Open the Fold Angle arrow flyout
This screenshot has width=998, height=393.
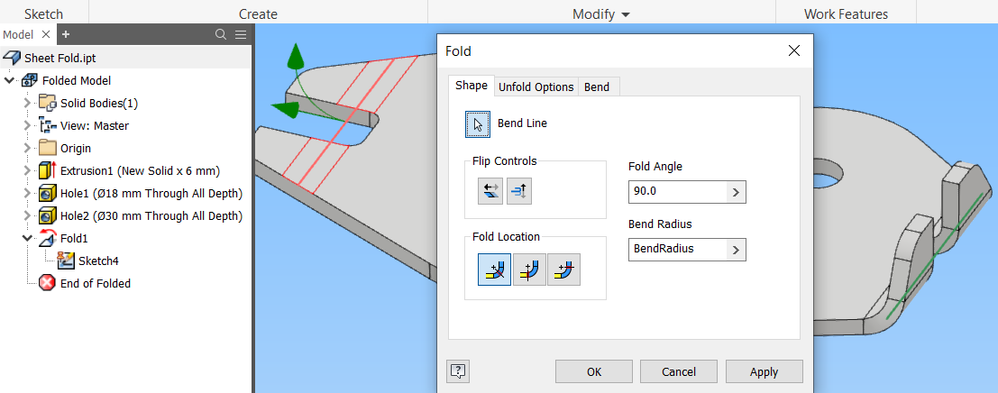click(736, 192)
